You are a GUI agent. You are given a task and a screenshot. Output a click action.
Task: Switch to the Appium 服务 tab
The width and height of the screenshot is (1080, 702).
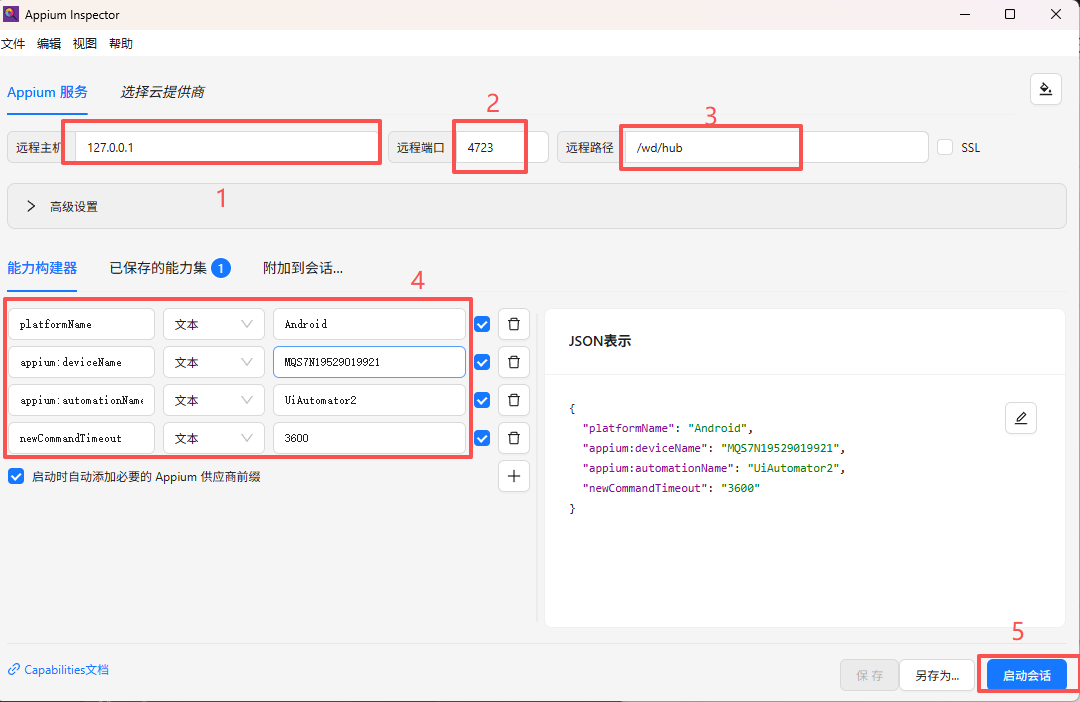coord(48,92)
